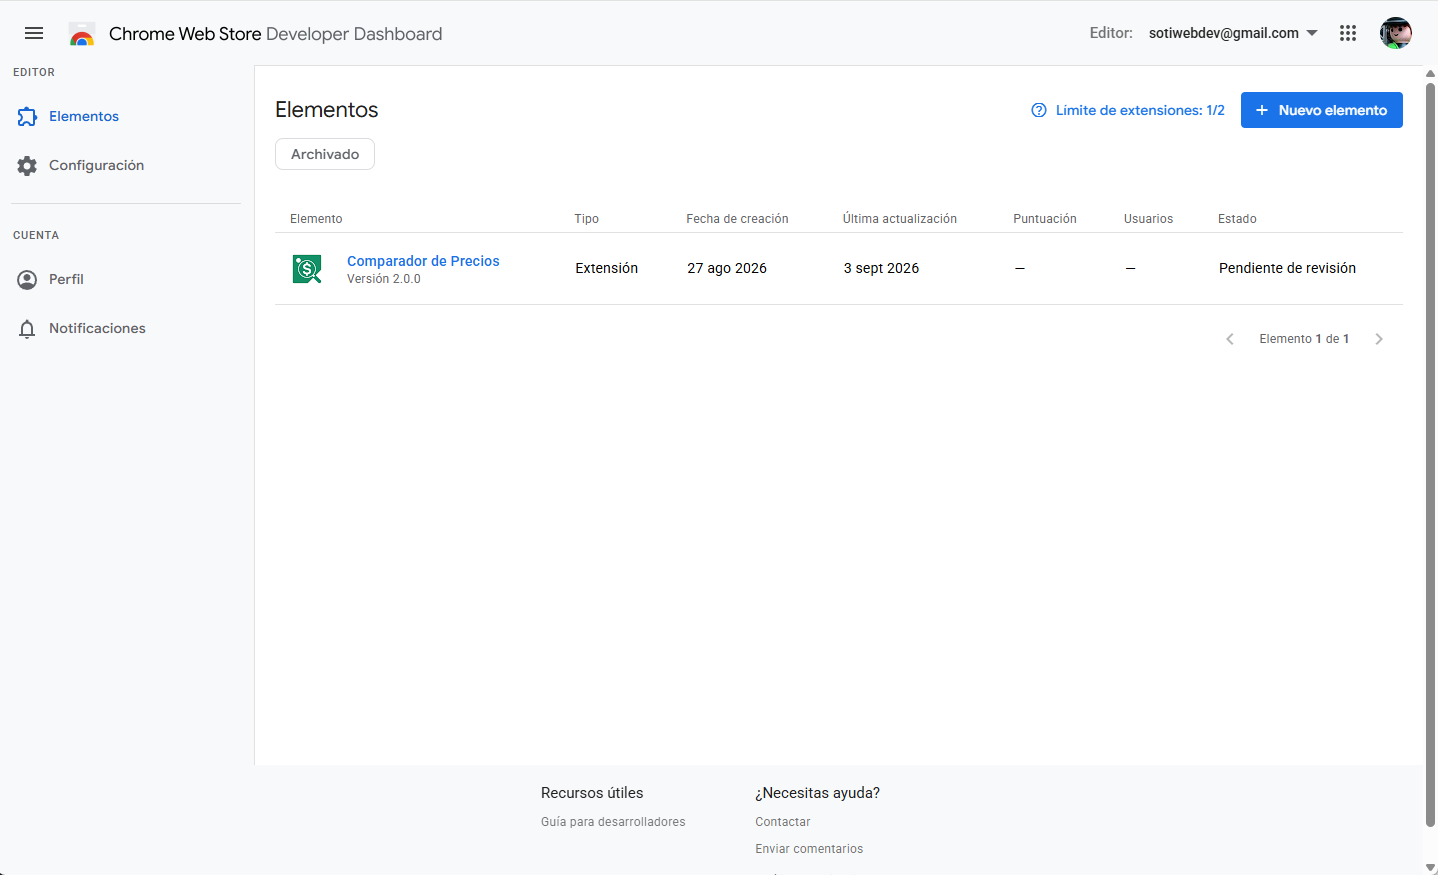This screenshot has width=1438, height=875.
Task: Click the Chrome Web Store logo
Action: (x=82, y=34)
